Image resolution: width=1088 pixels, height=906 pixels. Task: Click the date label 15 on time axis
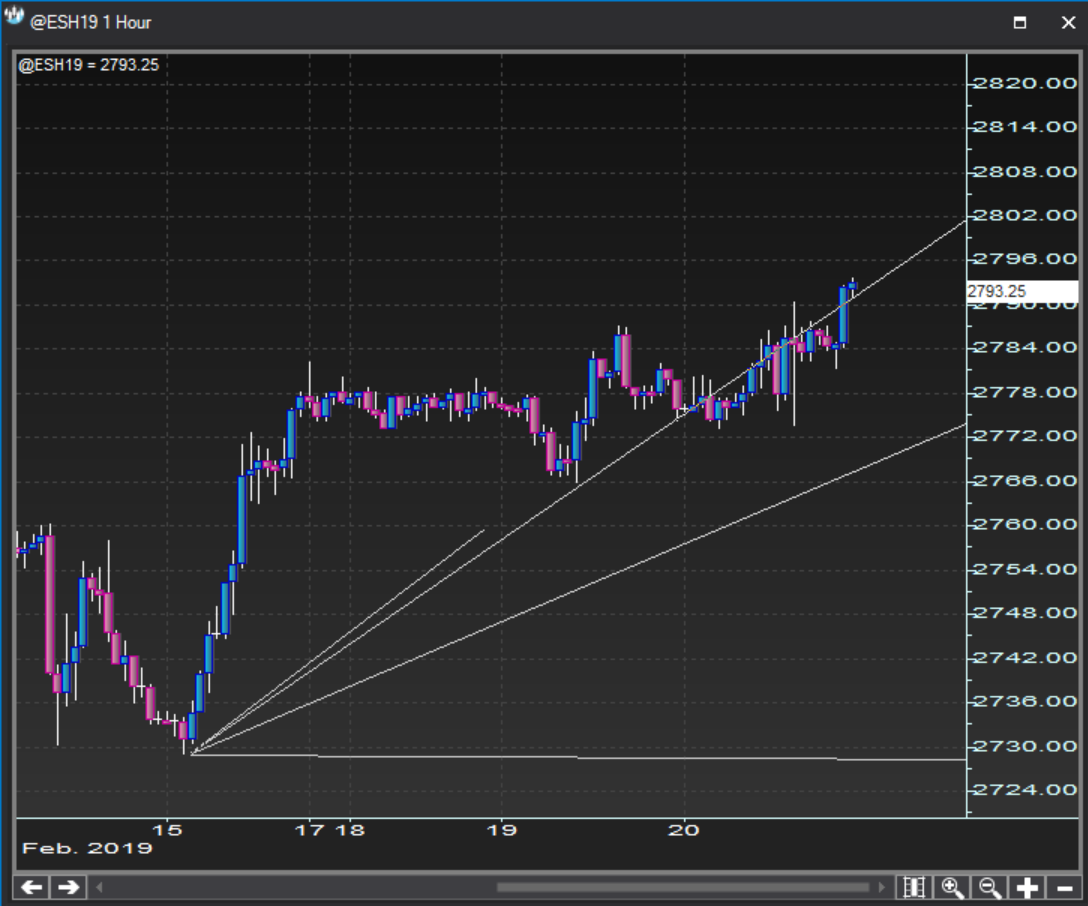(167, 830)
